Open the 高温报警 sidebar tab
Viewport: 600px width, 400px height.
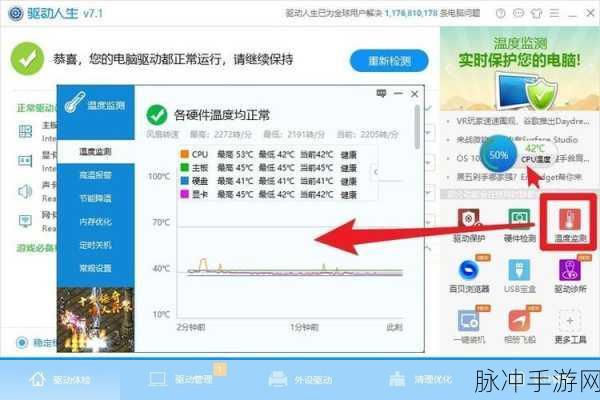96,175
